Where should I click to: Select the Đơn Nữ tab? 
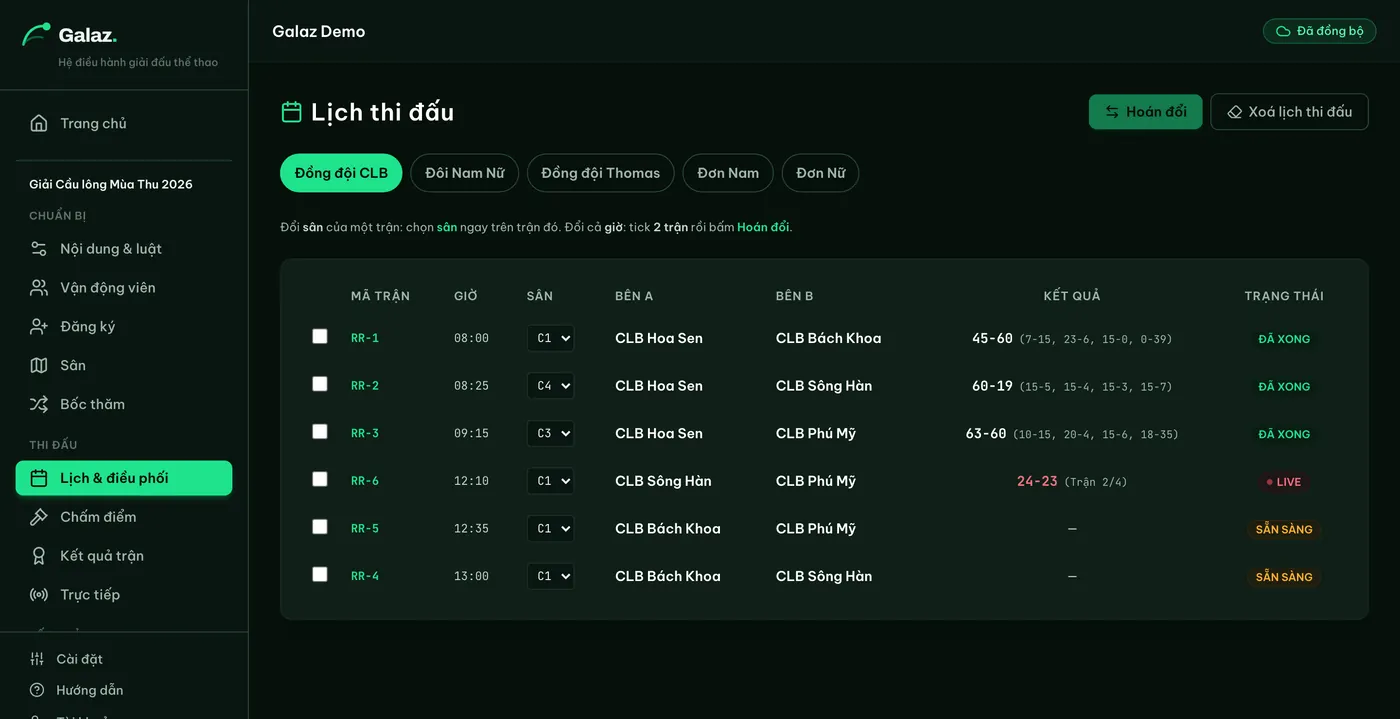point(821,173)
